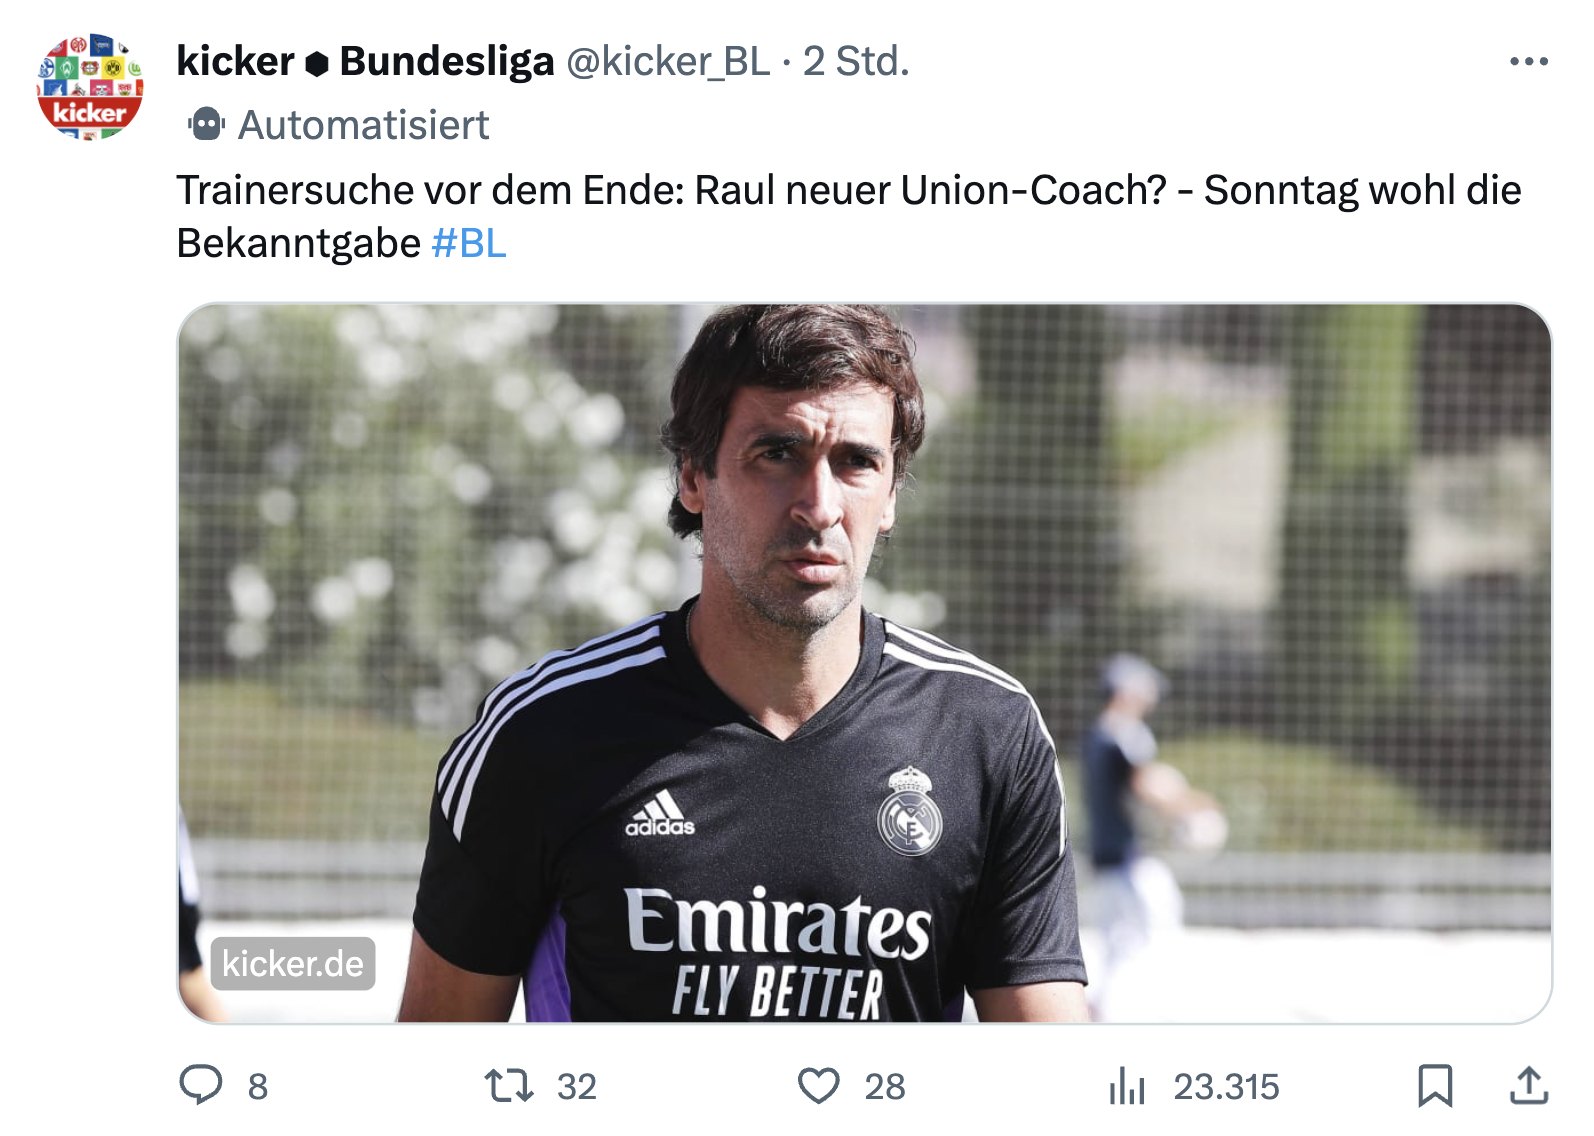Click the verified badge next to kicker
Screen dimensions: 1594x1136
(x=317, y=63)
